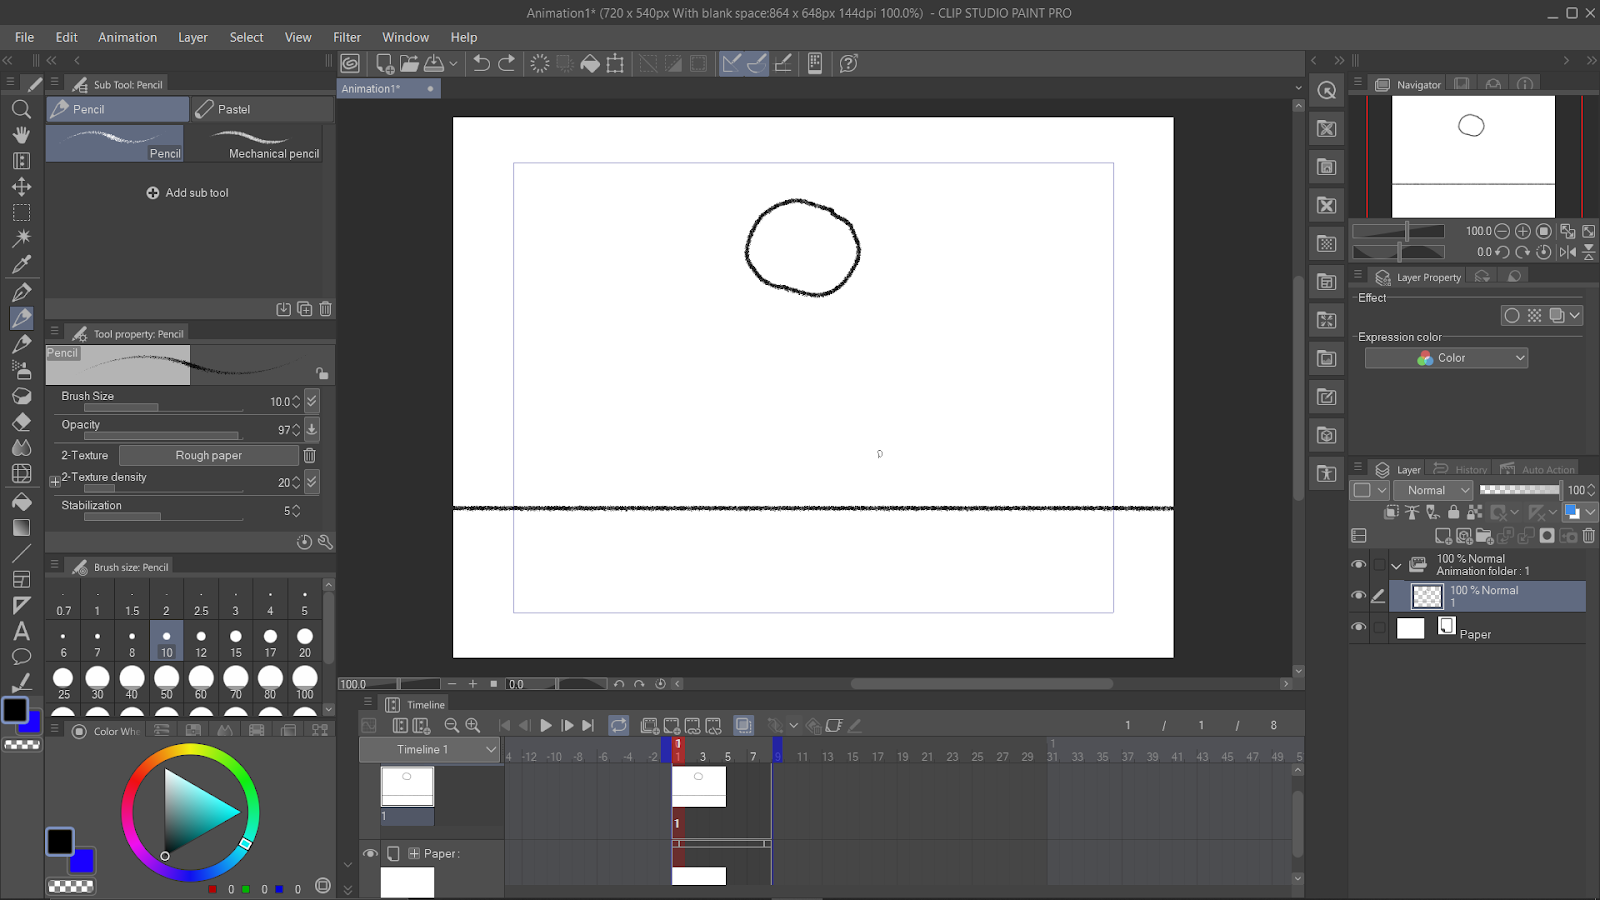Select brush size 12 preset
Viewport: 1600px width, 900px height.
[201, 641]
